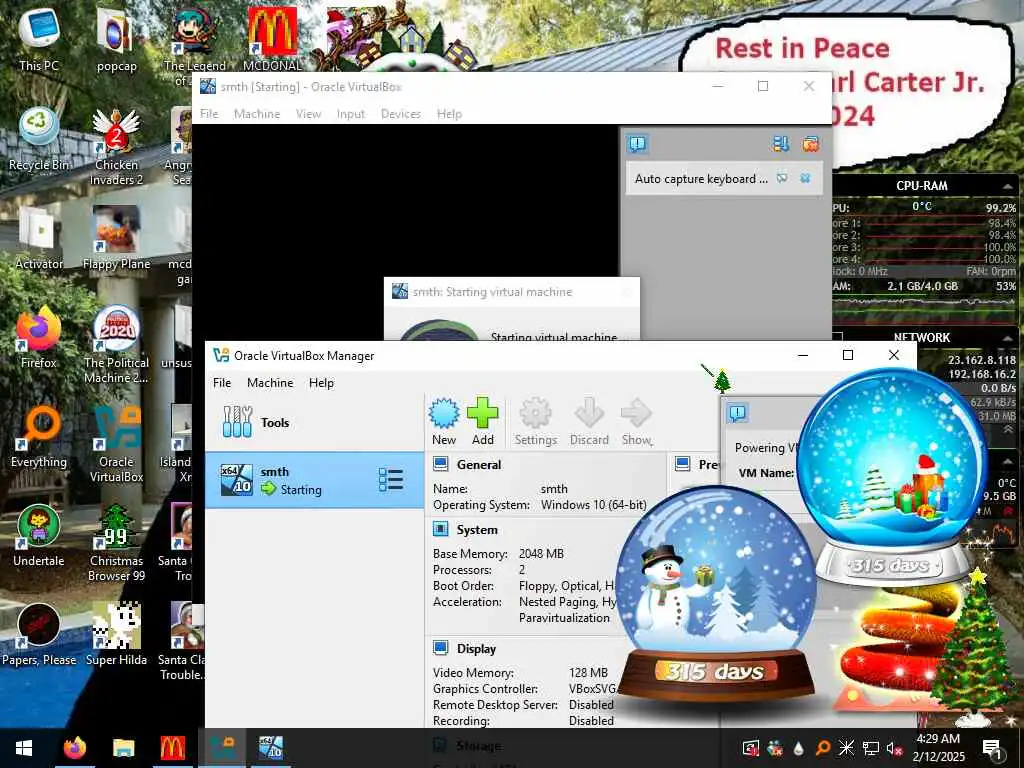Viewport: 1024px width, 768px height.
Task: Select the Chicken Invaders 2 desktop shortcut
Action: (x=116, y=148)
